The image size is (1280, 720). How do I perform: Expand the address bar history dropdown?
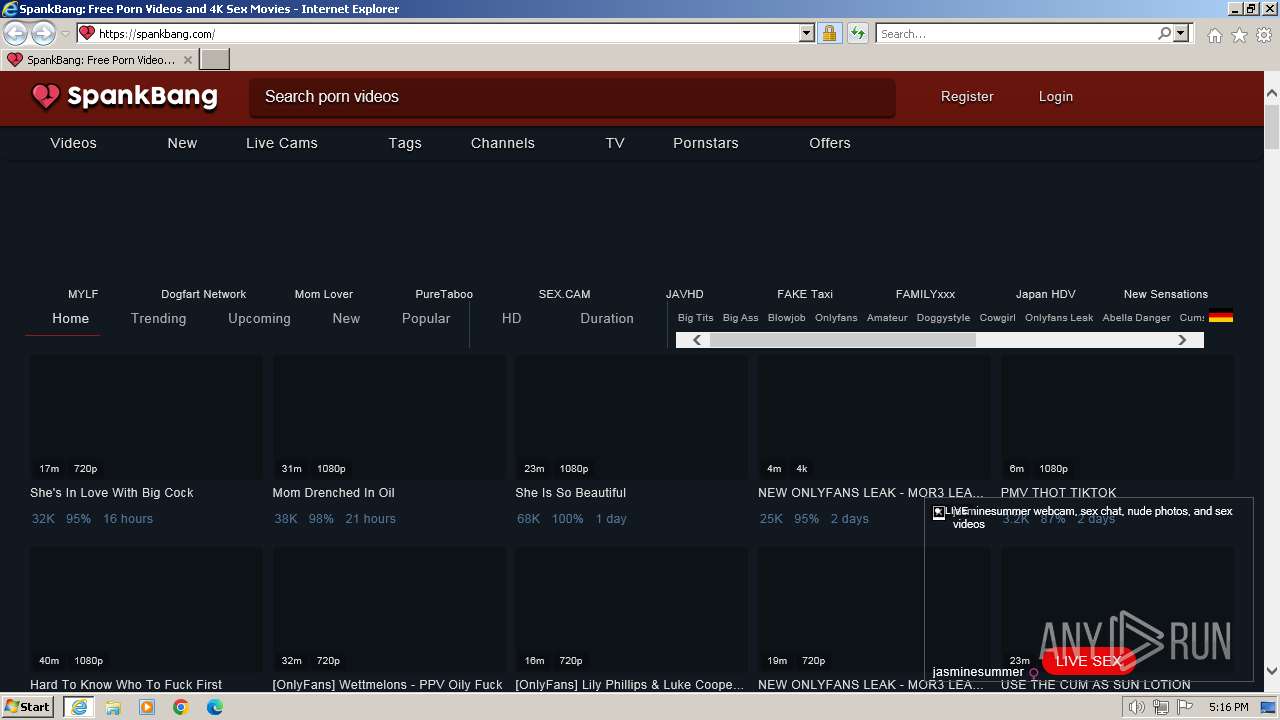(x=807, y=33)
